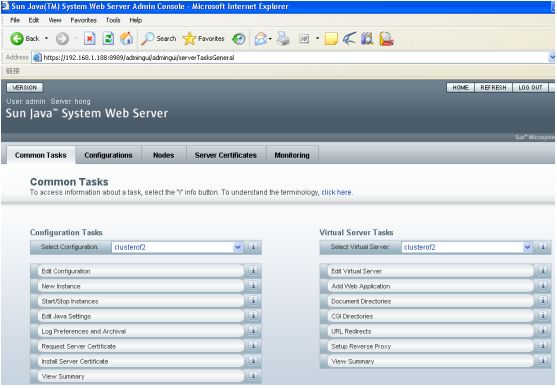The height and width of the screenshot is (388, 557).
Task: Follow the 'click here' terminology link
Action: click(x=336, y=192)
